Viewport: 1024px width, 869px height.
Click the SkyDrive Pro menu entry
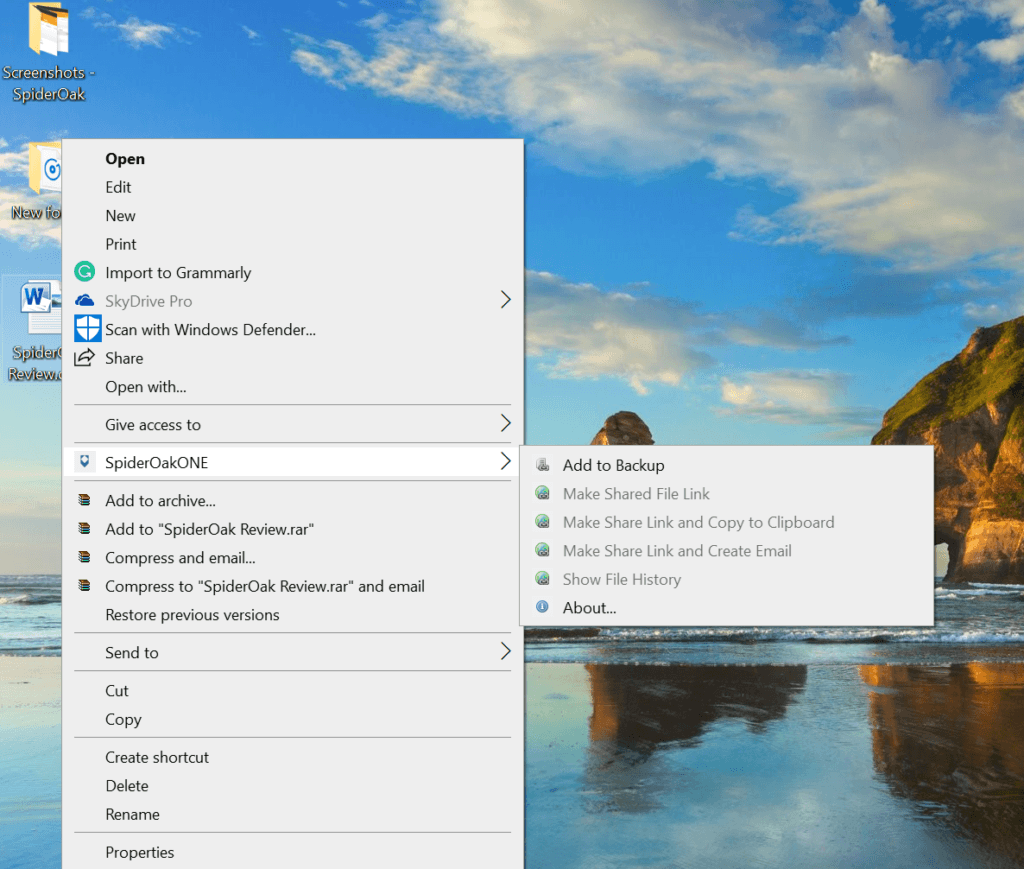click(x=293, y=301)
